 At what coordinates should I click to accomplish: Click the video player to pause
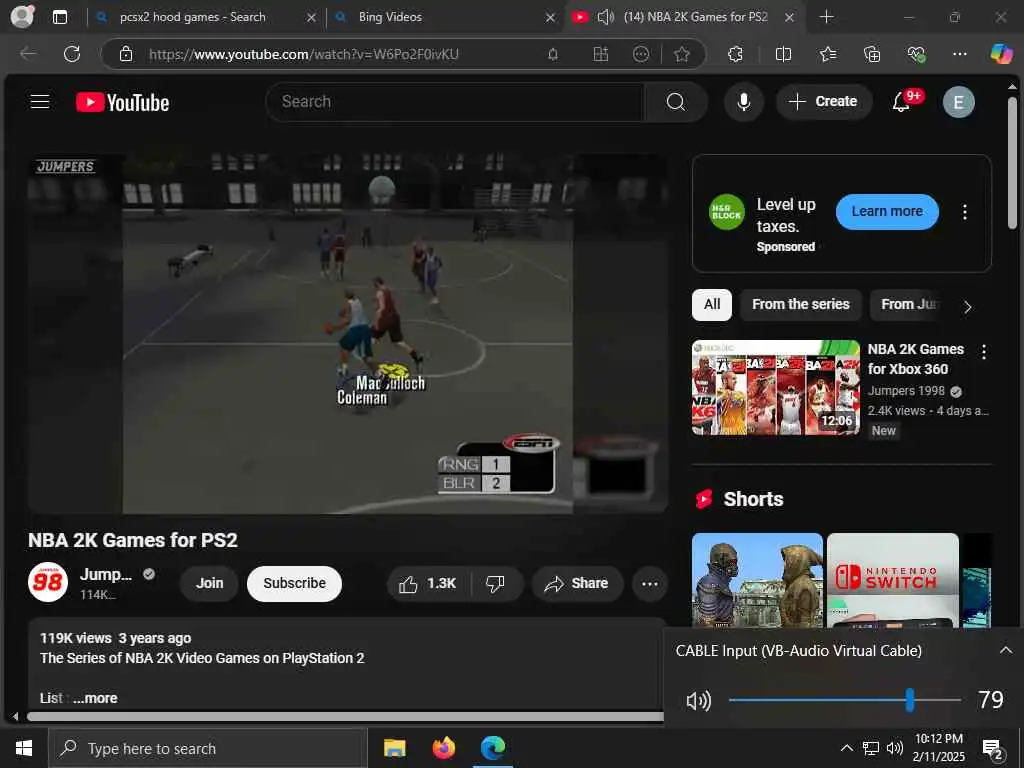point(347,333)
